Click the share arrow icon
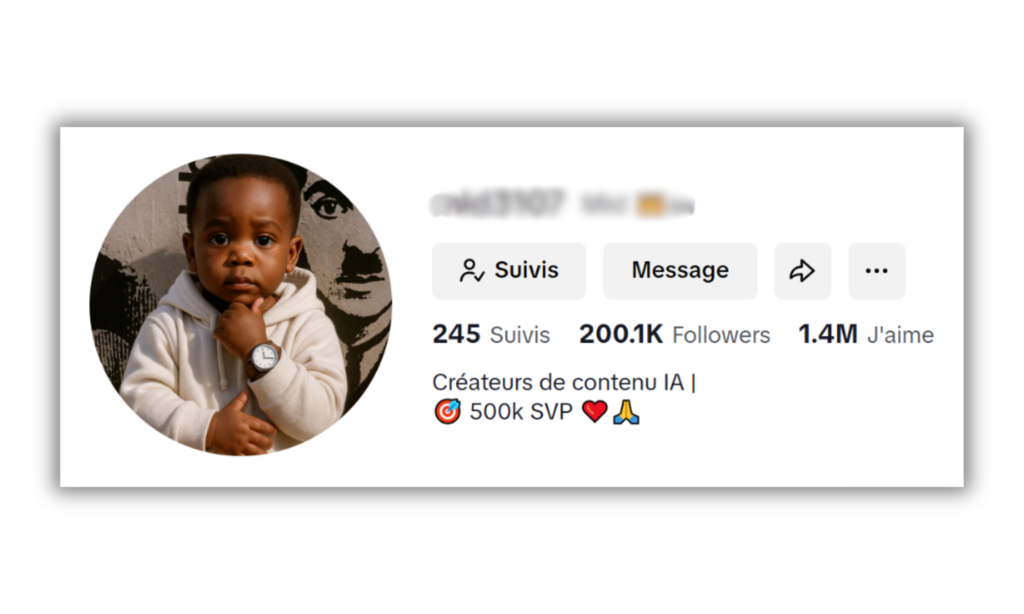Screen dimensions: 1024x614 803,270
